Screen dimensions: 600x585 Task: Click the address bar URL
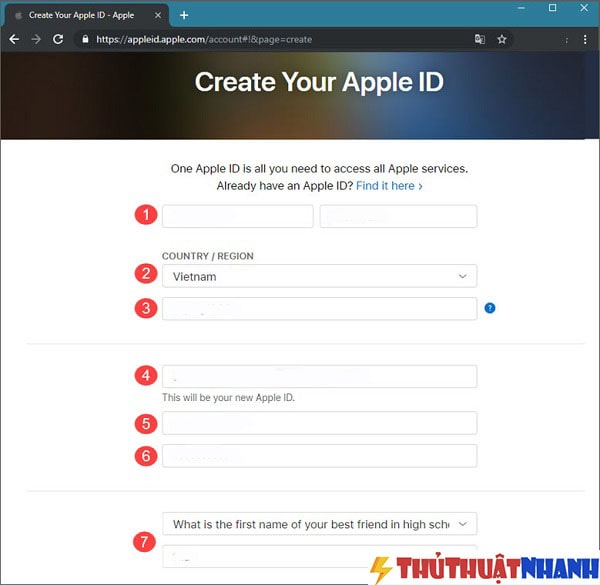pos(204,39)
